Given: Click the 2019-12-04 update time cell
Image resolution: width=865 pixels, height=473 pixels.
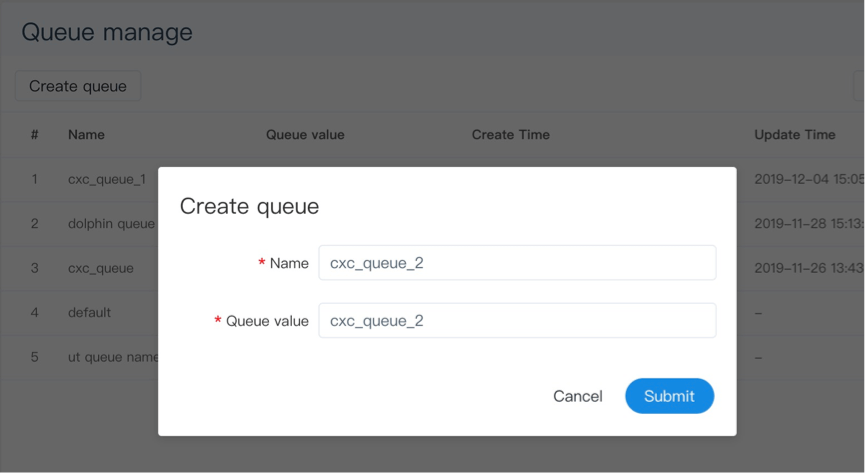Looking at the screenshot, I should point(808,180).
